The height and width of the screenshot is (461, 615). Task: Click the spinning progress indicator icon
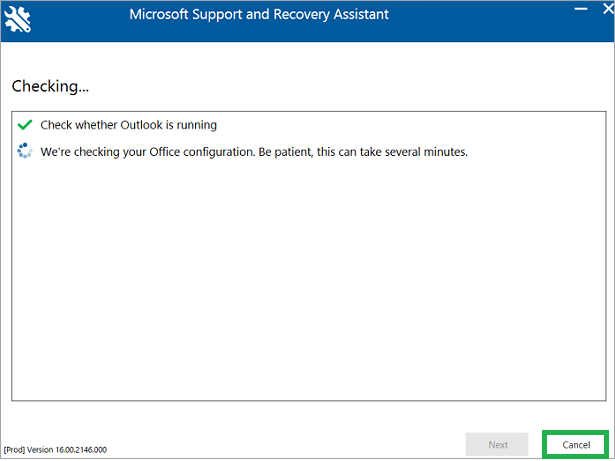pyautogui.click(x=25, y=151)
